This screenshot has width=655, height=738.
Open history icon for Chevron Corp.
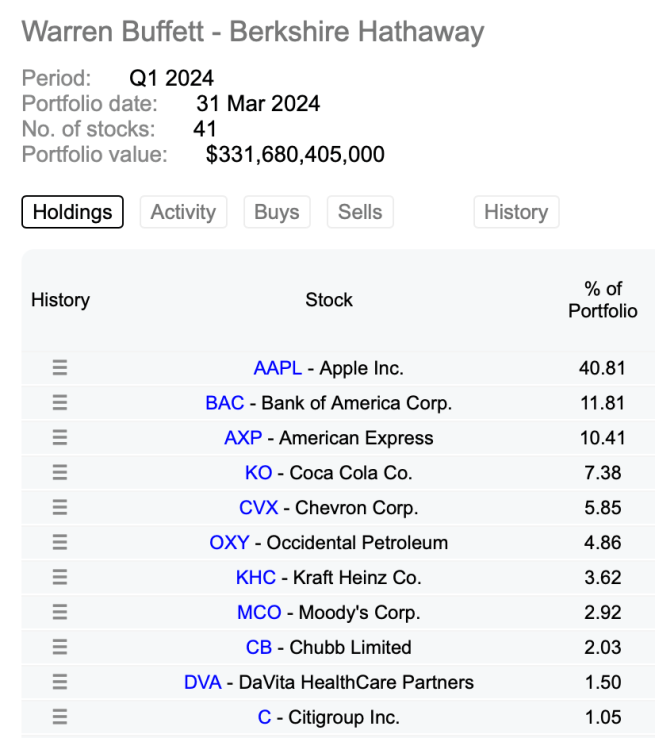click(x=60, y=508)
